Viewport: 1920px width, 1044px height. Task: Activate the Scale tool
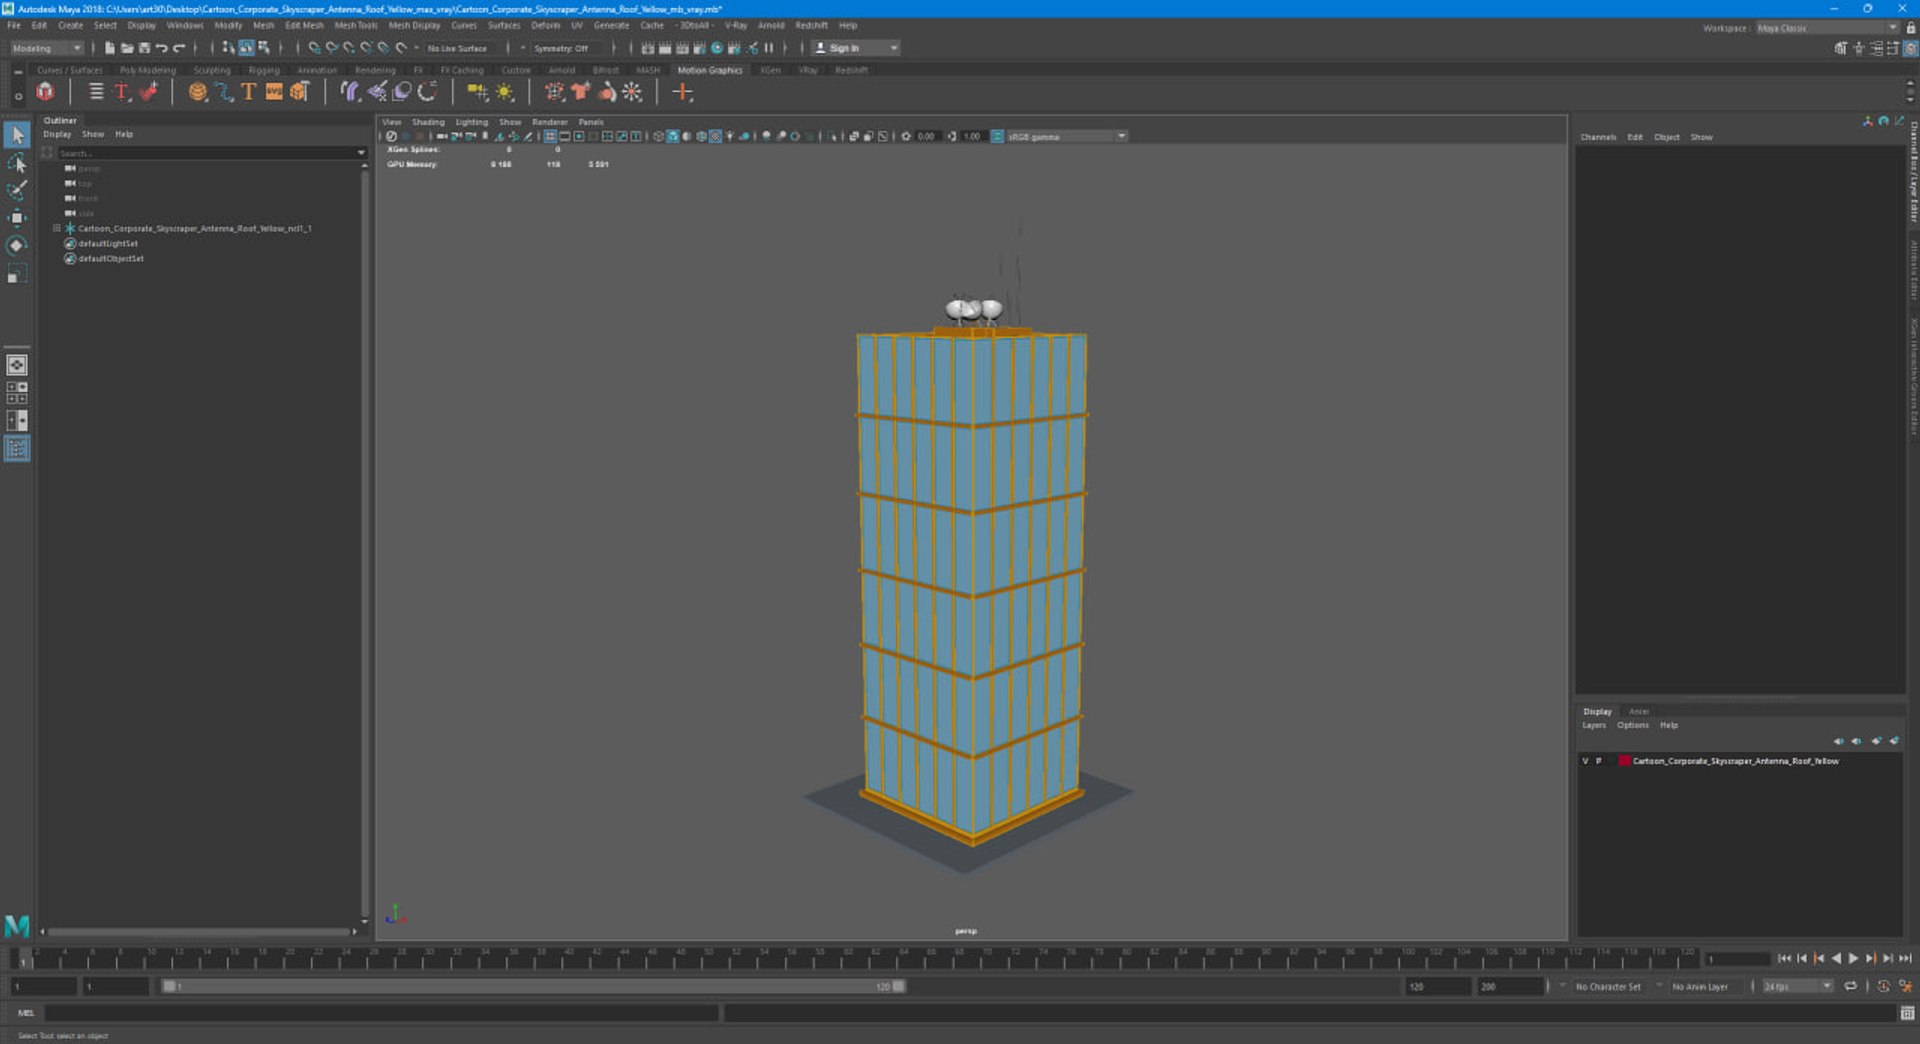(x=17, y=274)
